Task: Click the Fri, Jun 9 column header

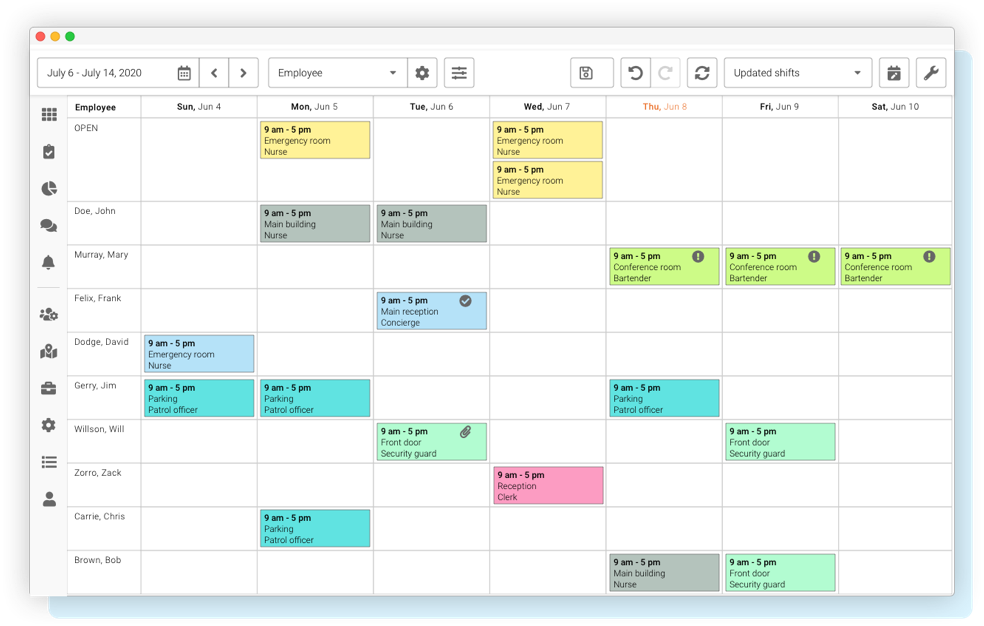Action: [779, 107]
